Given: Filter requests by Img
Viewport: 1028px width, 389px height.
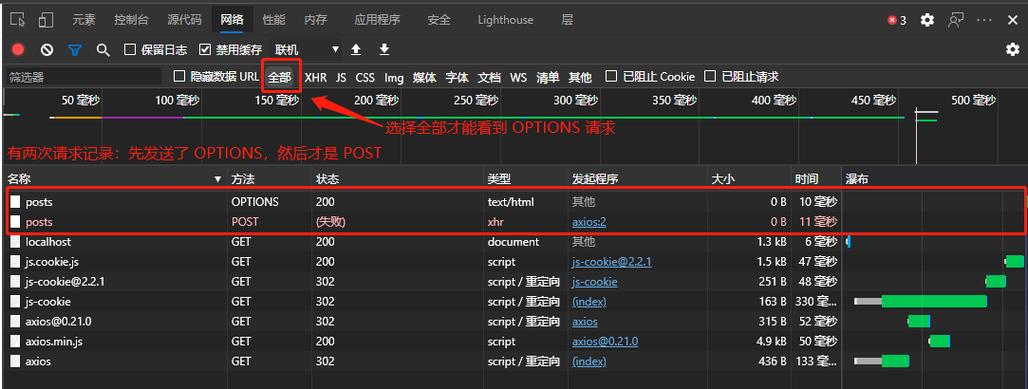Looking at the screenshot, I should click(x=393, y=77).
